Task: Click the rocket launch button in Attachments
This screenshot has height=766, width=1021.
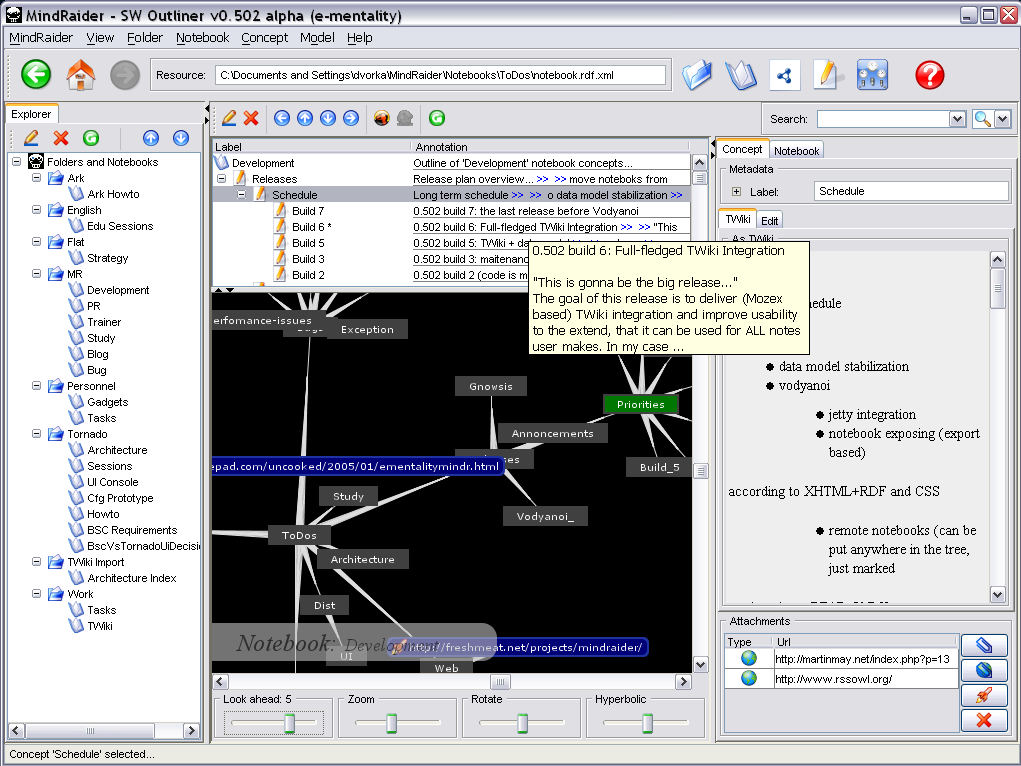Action: pyautogui.click(x=984, y=695)
